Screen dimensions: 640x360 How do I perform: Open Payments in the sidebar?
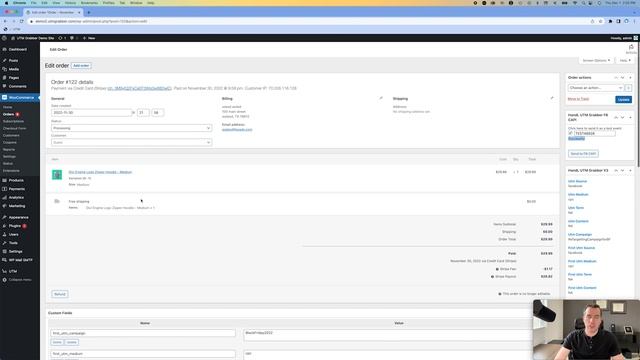pyautogui.click(x=17, y=189)
